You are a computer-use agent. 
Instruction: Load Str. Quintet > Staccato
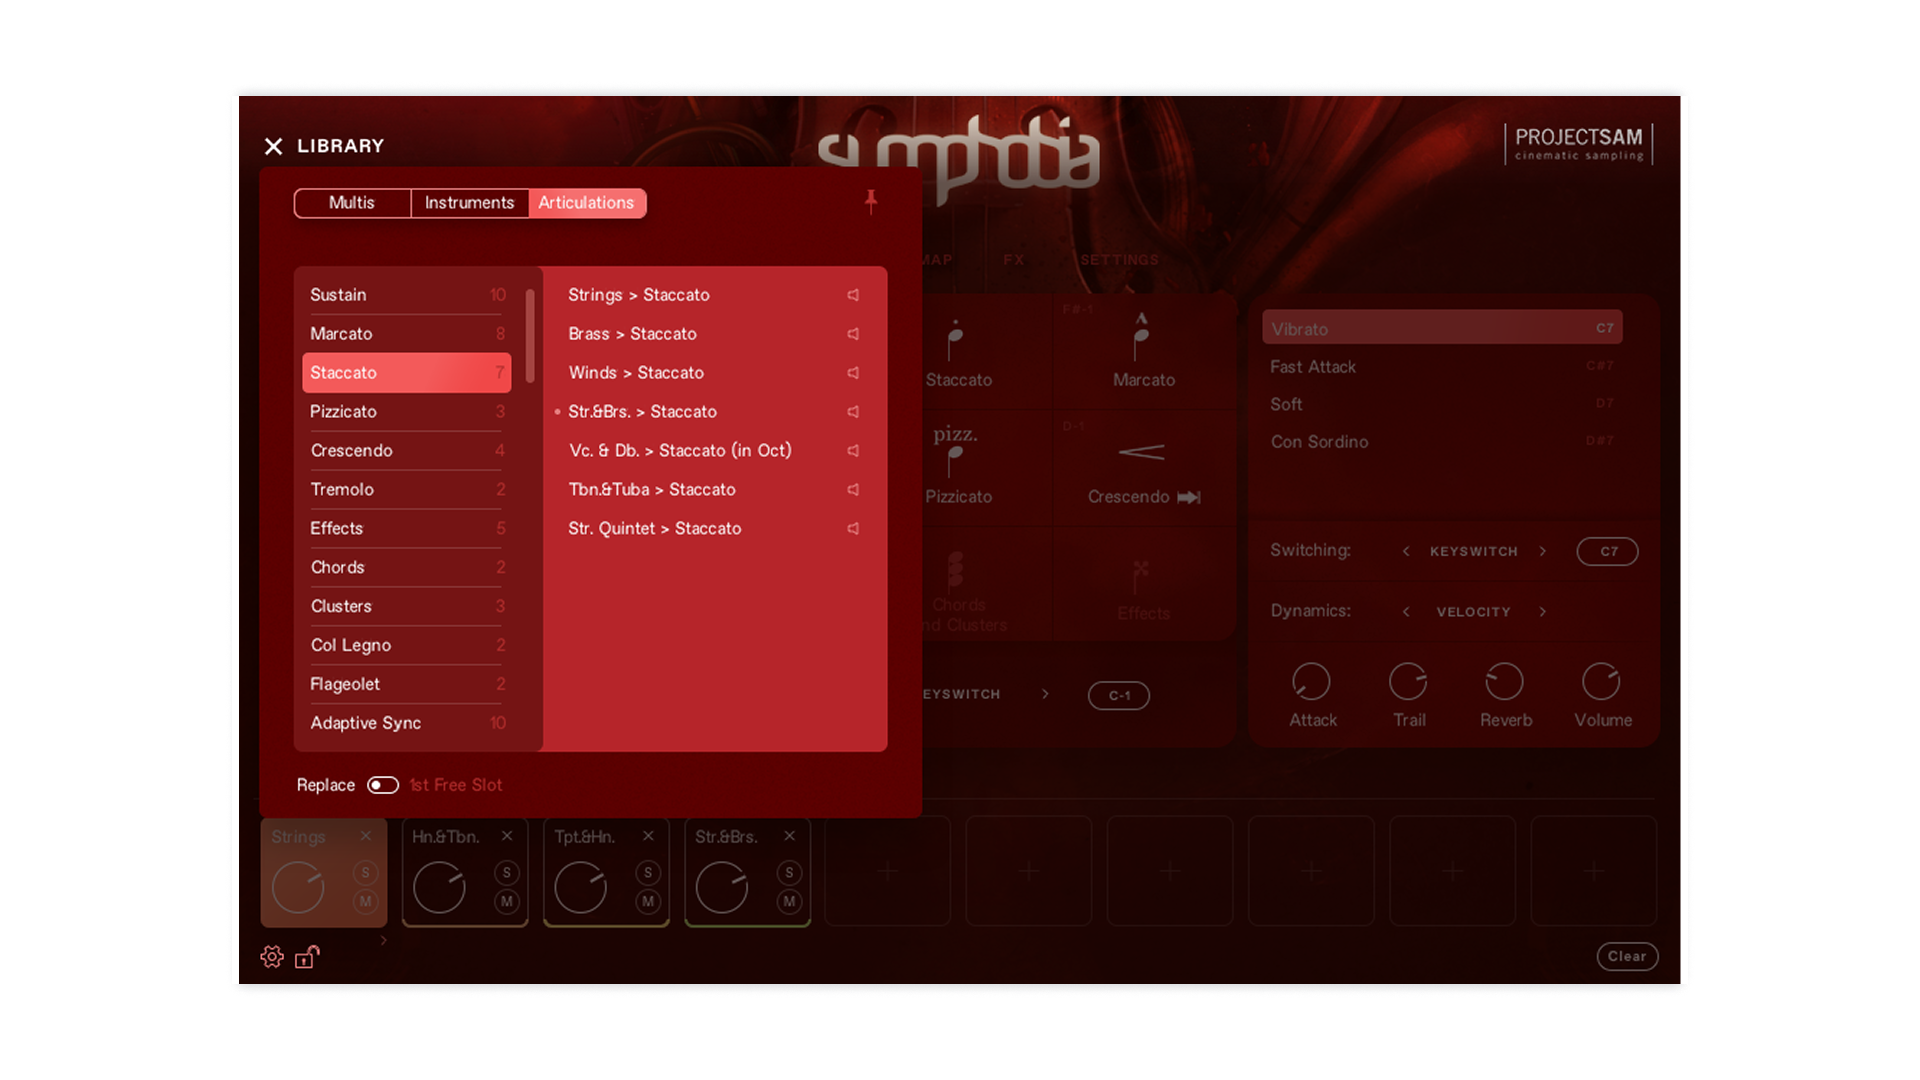point(655,529)
